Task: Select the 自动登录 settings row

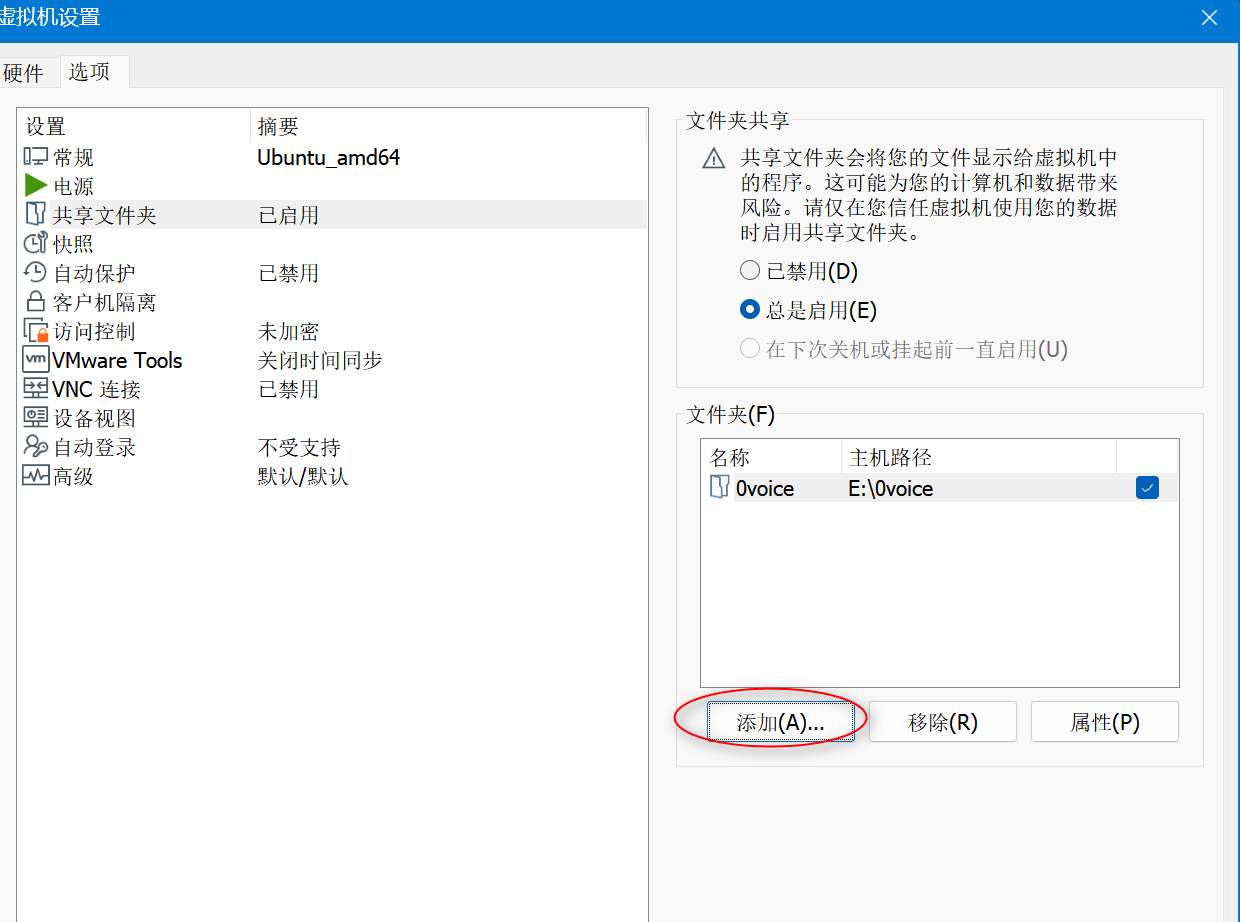Action: click(x=333, y=447)
